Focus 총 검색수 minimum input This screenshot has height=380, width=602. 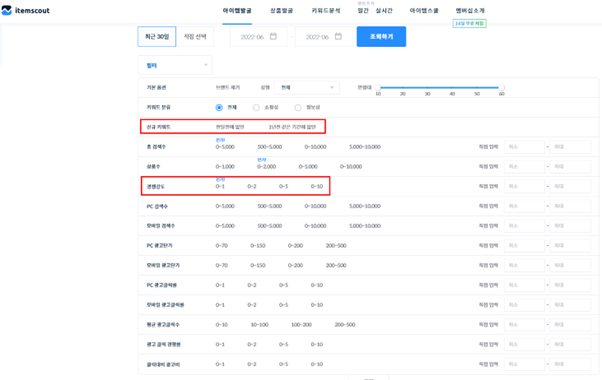coord(524,147)
